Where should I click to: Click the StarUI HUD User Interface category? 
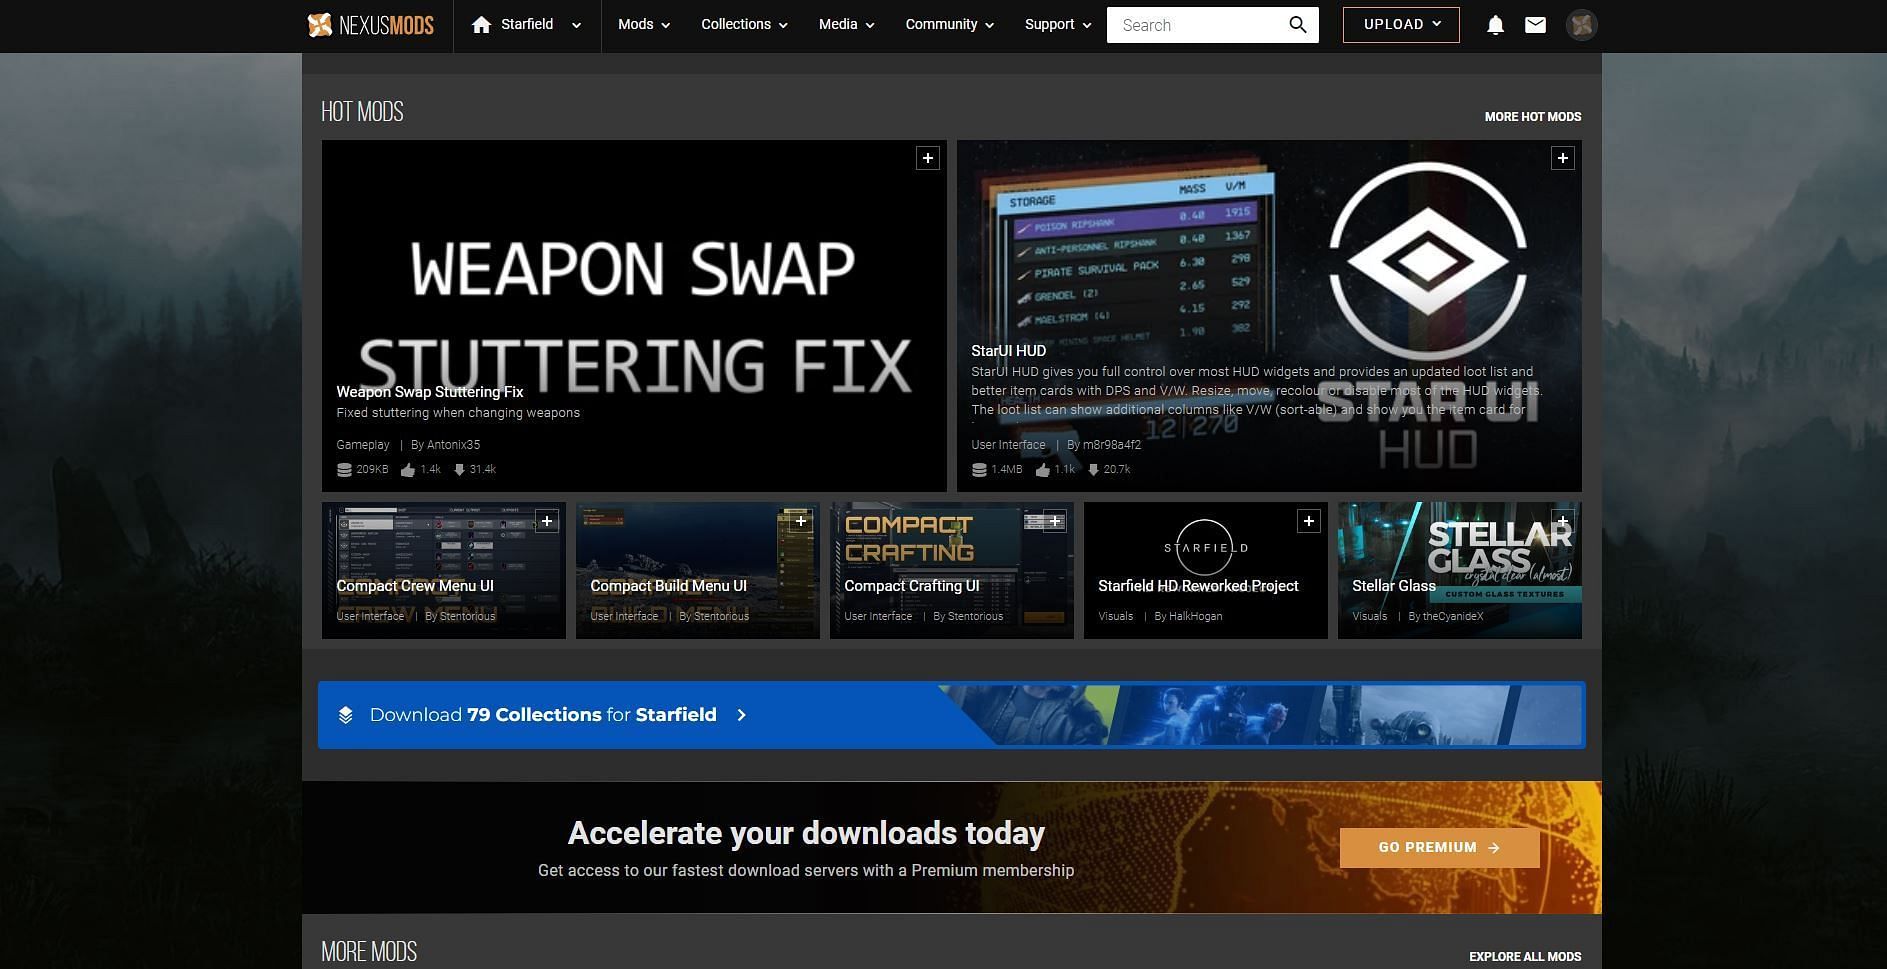tap(1008, 445)
